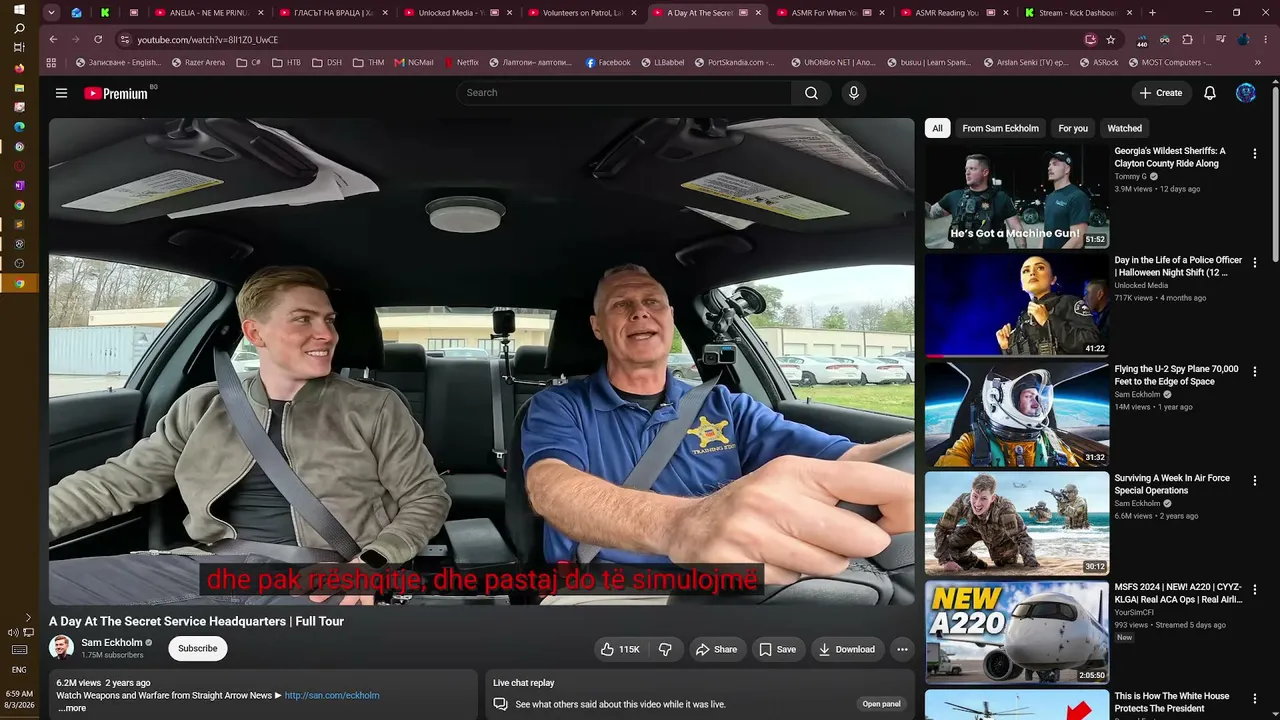The height and width of the screenshot is (720, 1280).
Task: Open the DSH bookmarks folder
Action: (x=326, y=62)
